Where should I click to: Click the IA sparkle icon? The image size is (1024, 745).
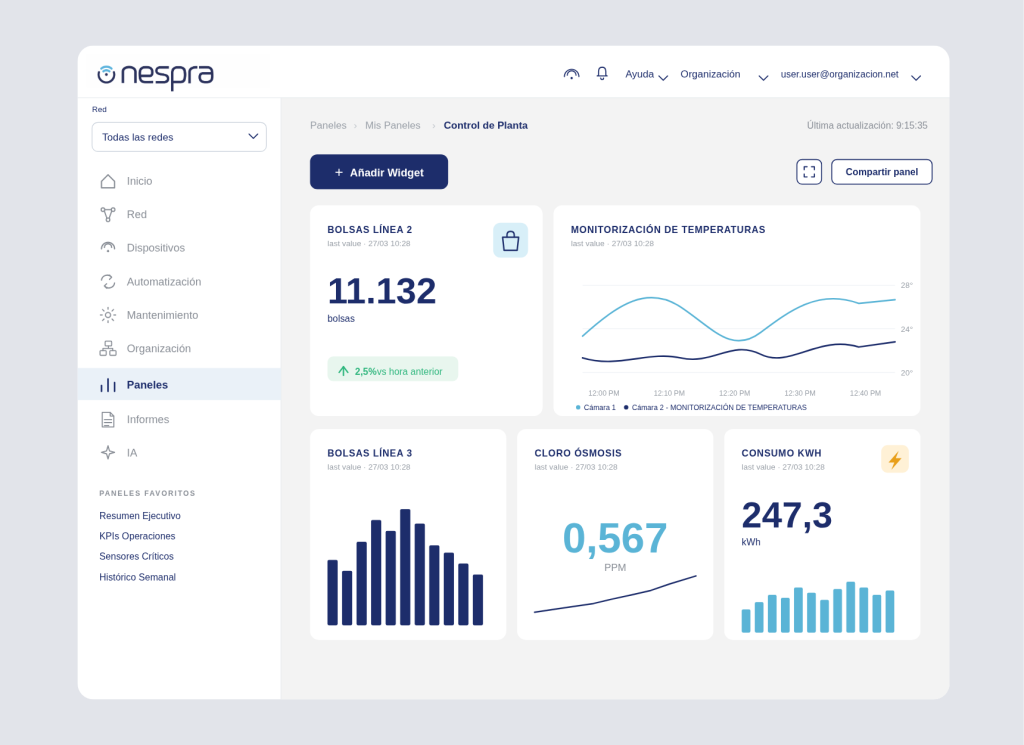point(108,452)
